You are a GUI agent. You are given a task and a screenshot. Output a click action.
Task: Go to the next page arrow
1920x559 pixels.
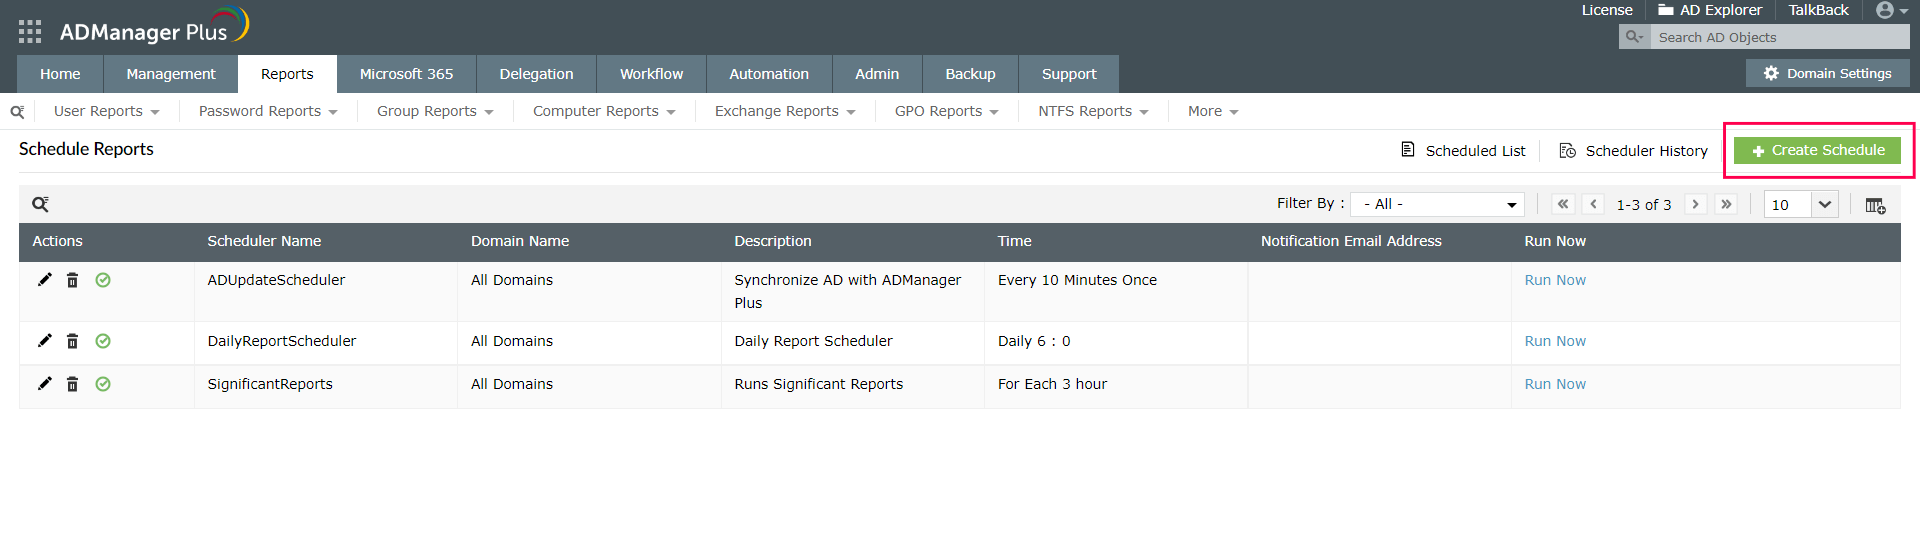coord(1695,204)
